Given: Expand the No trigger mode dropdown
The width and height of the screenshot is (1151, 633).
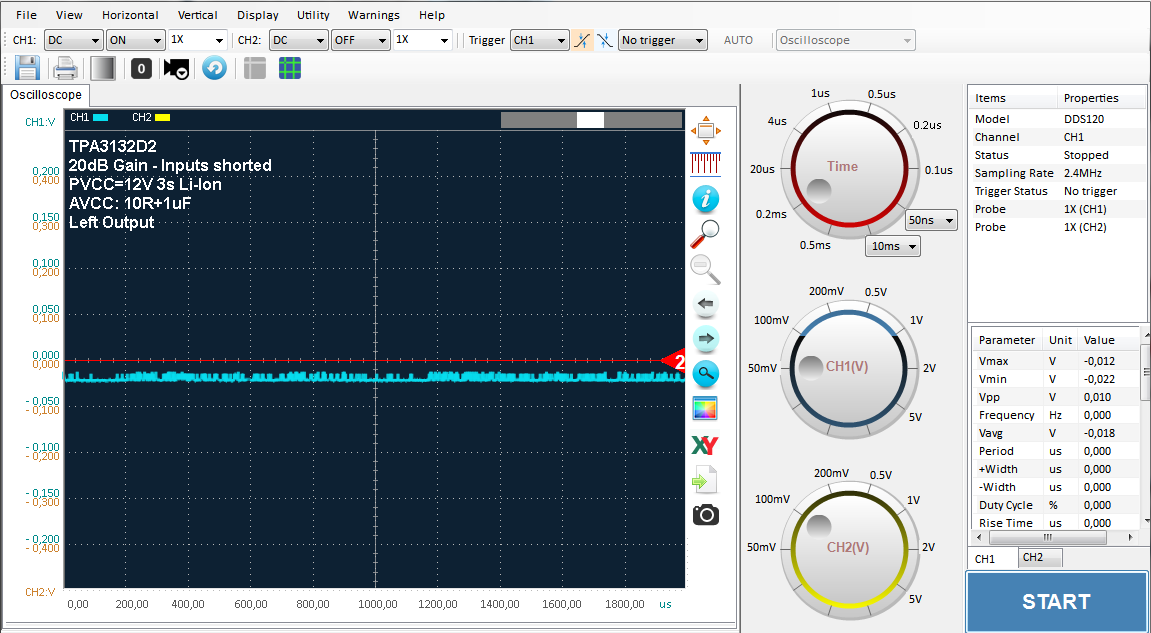Looking at the screenshot, I should 663,40.
